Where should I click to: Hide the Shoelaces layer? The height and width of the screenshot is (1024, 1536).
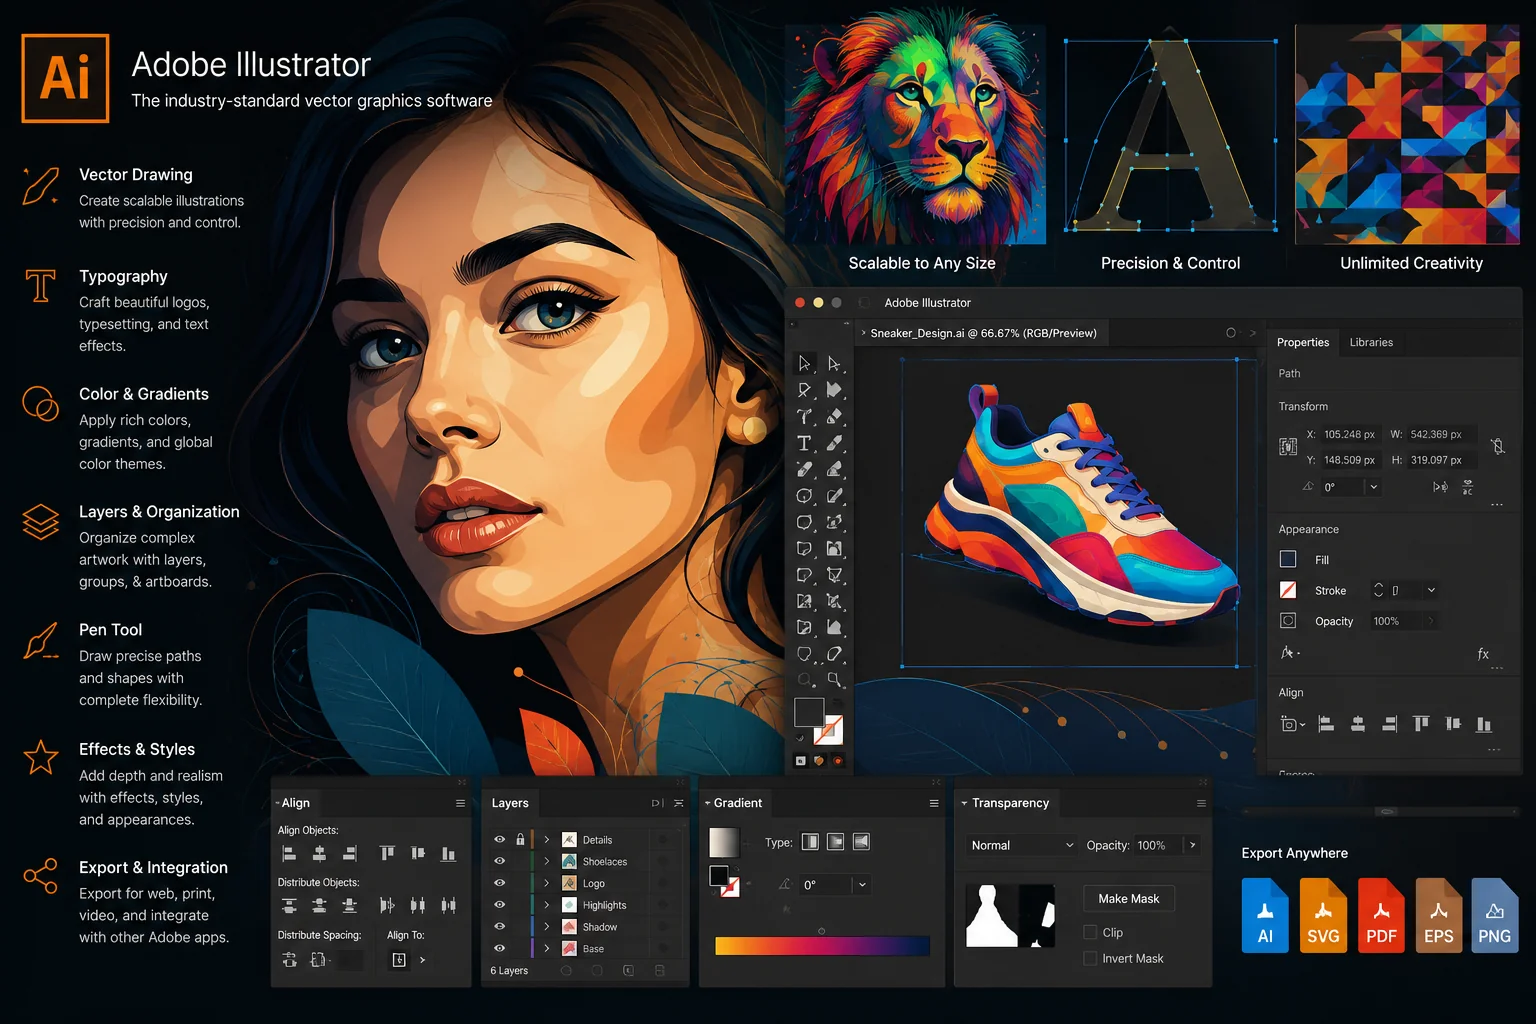499,861
